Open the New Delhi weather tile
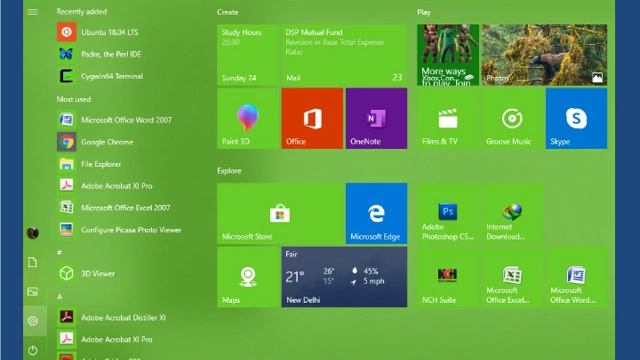 click(344, 277)
